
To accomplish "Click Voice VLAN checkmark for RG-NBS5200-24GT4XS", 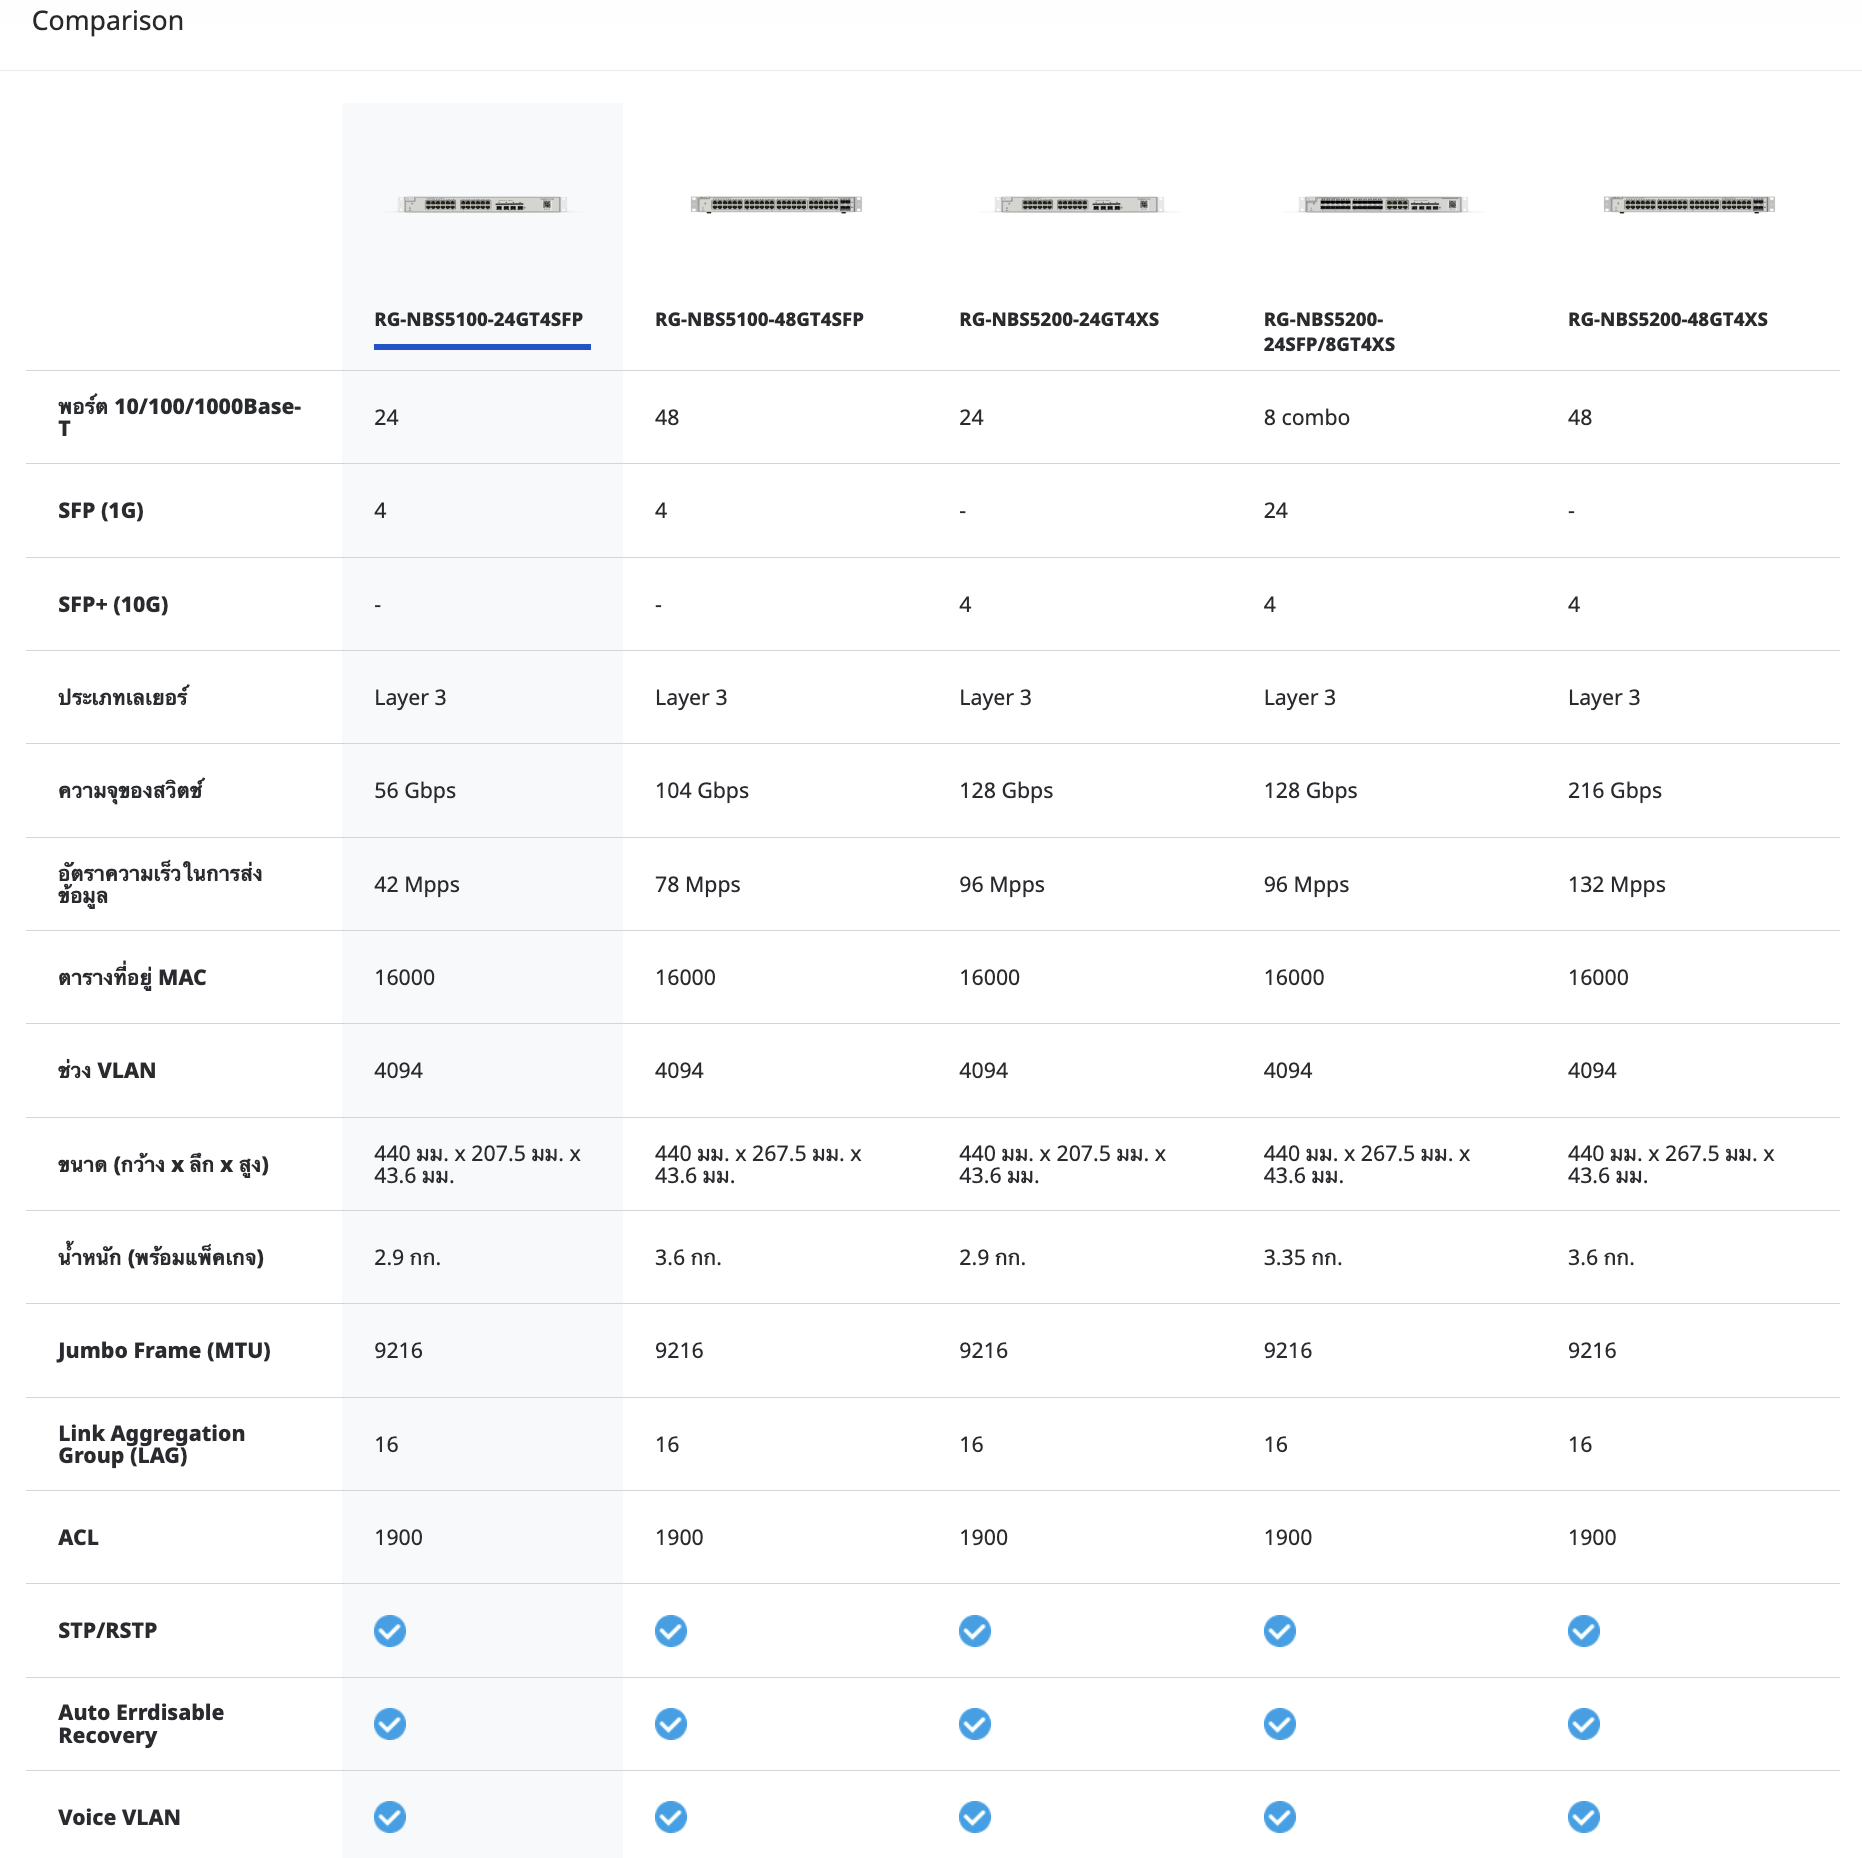I will [x=975, y=1817].
